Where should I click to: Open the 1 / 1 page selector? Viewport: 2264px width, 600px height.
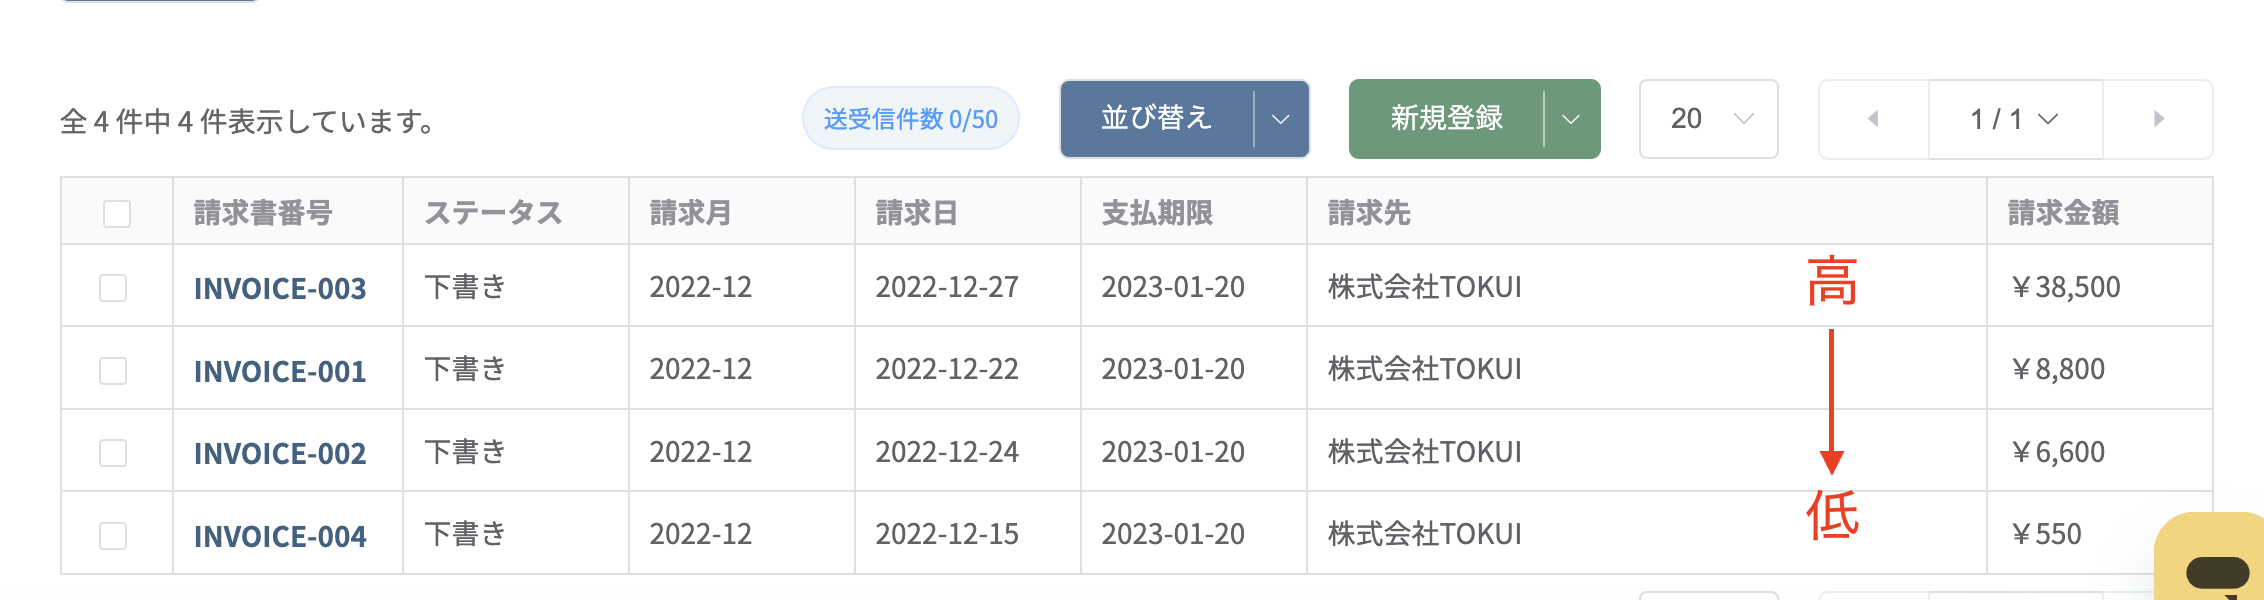(2015, 119)
